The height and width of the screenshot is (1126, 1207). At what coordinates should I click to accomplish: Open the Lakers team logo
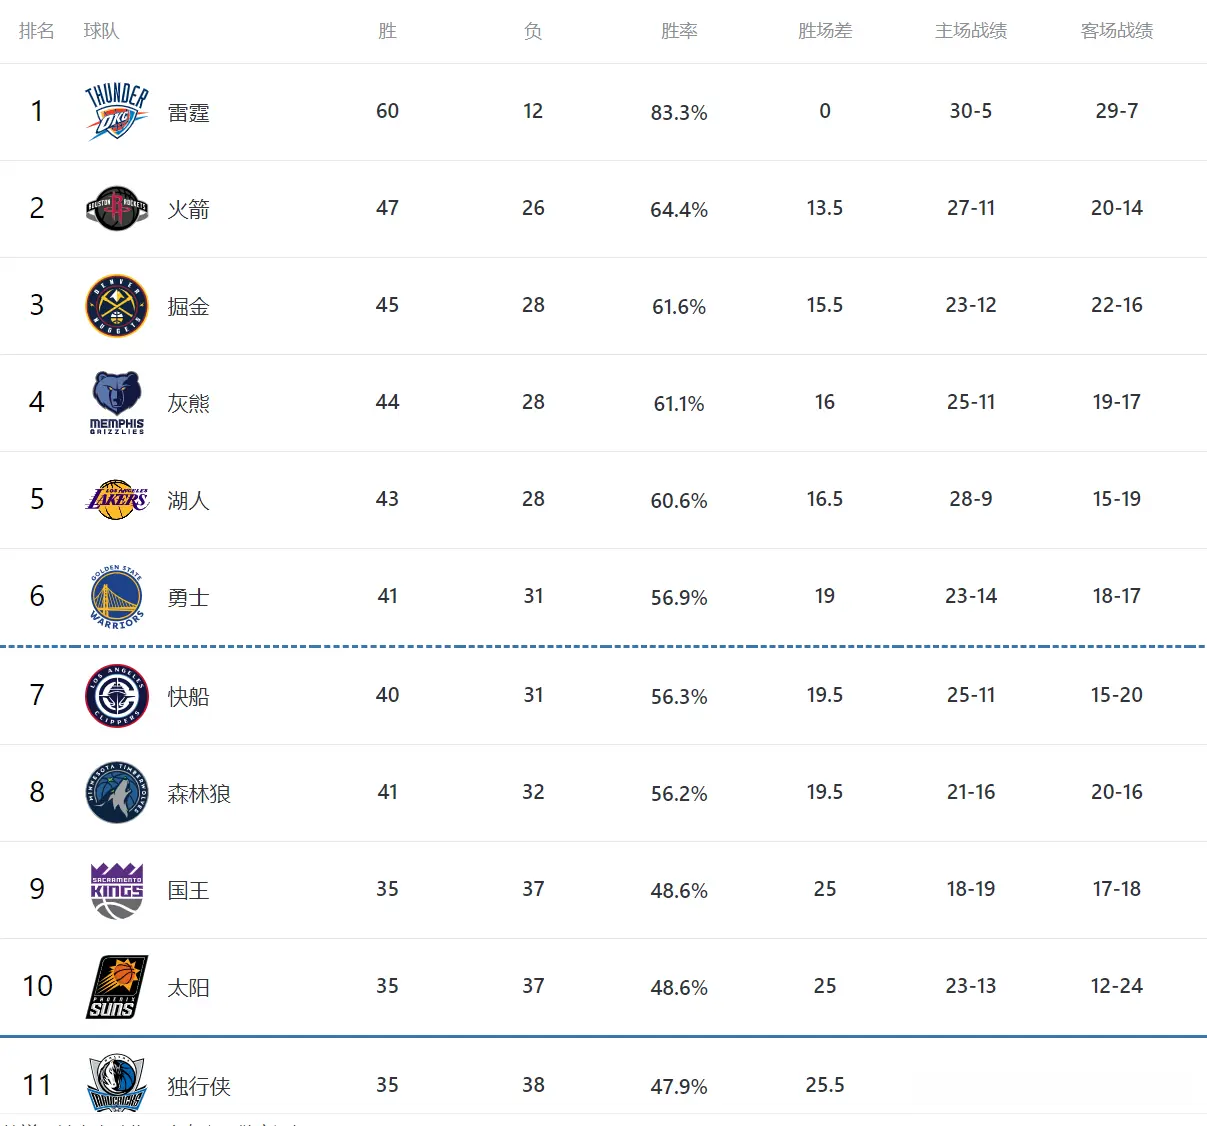(117, 499)
